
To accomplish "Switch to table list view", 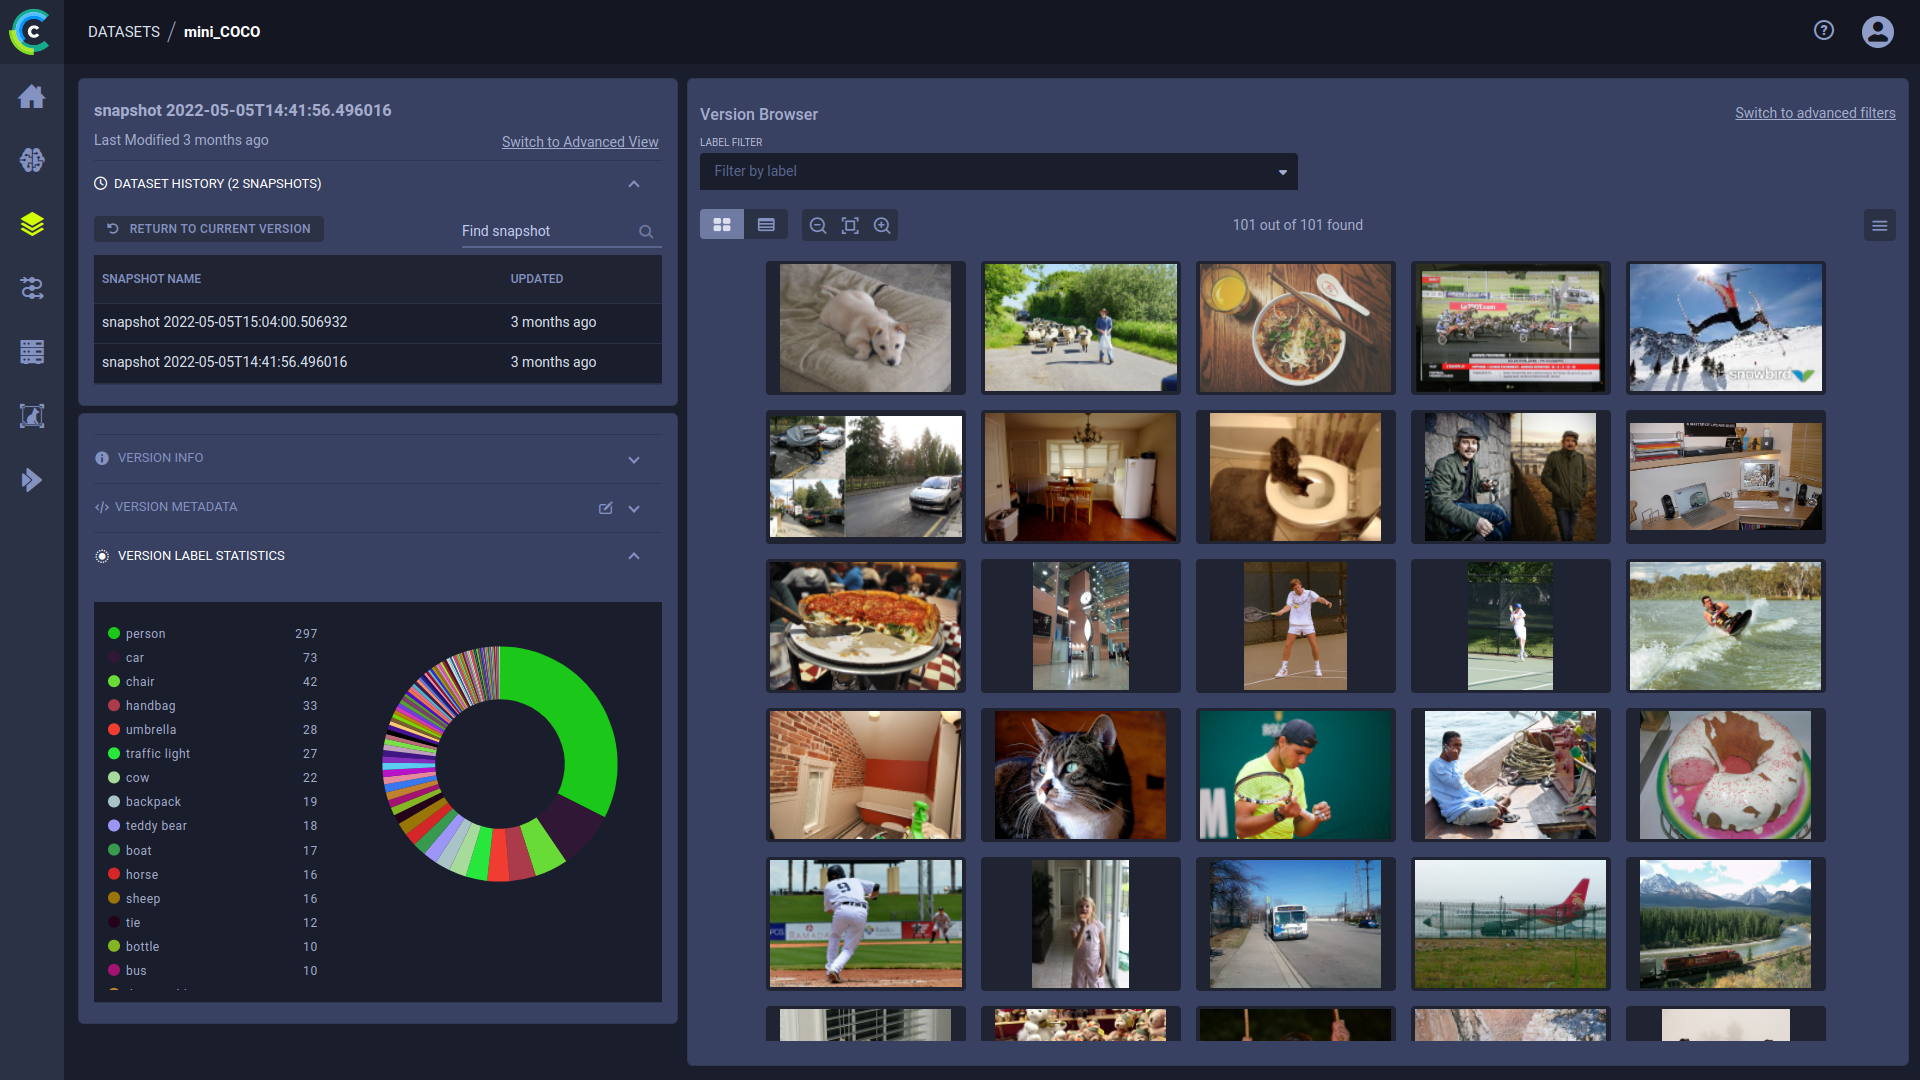I will [766, 225].
